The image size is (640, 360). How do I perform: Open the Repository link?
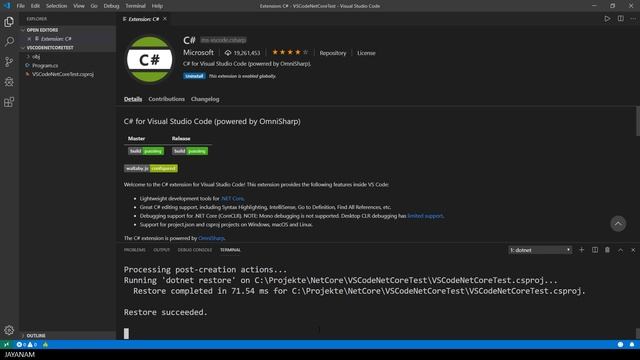point(333,53)
